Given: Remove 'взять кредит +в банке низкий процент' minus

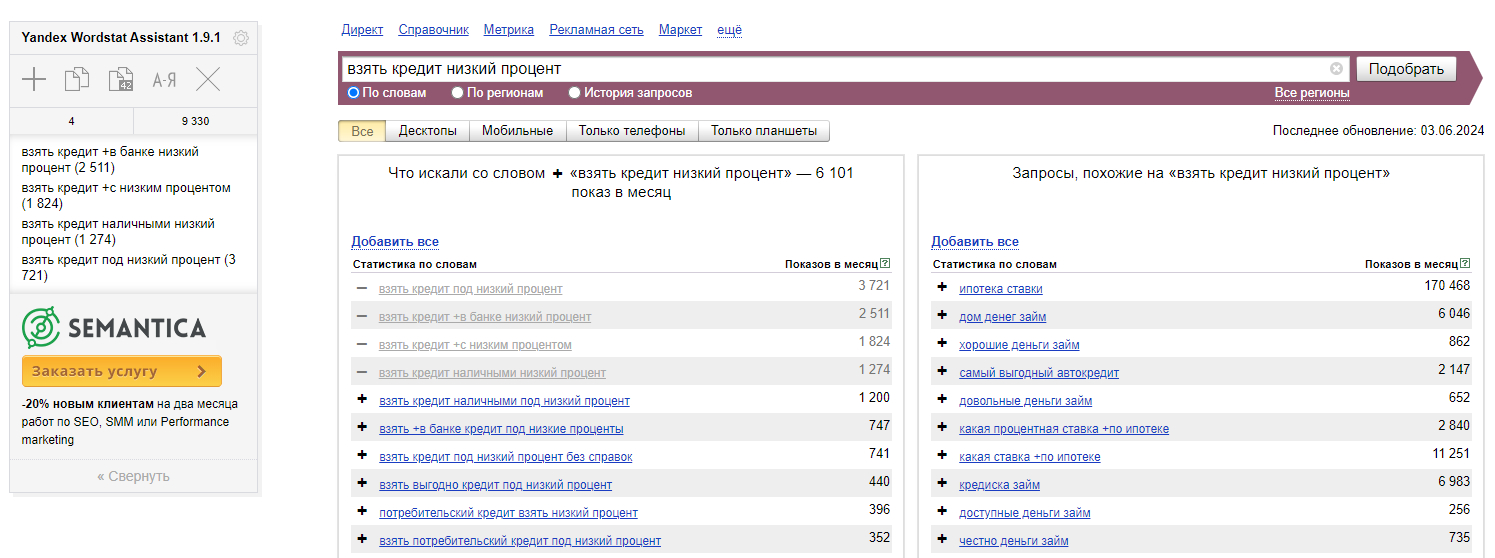Looking at the screenshot, I should click(x=362, y=317).
